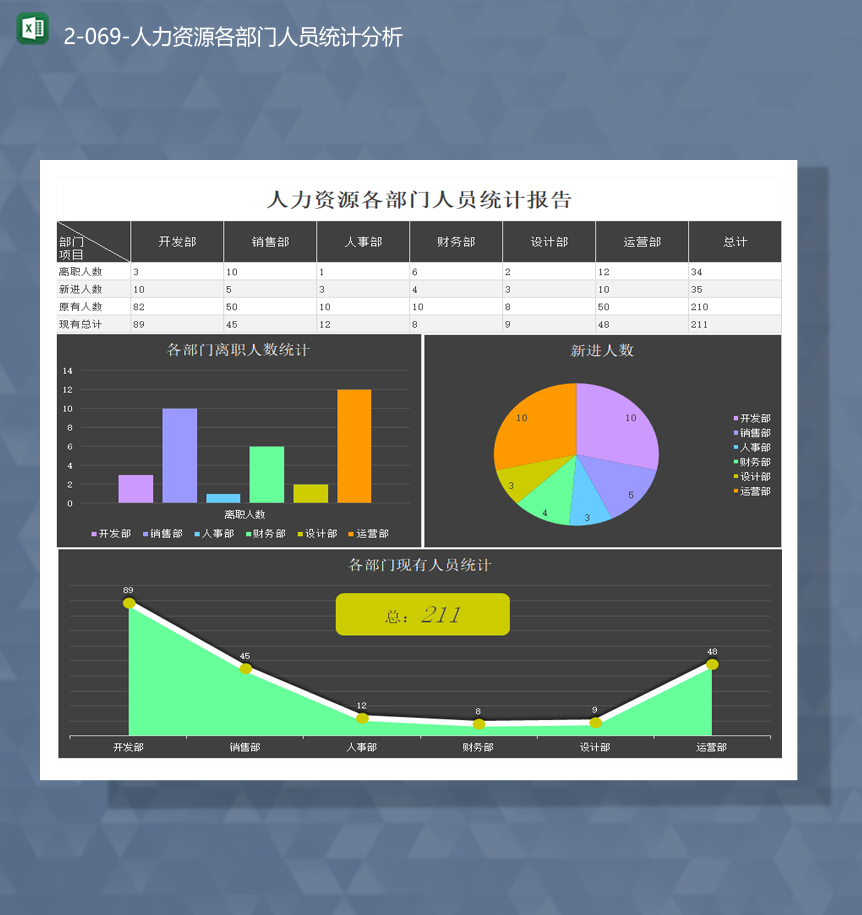Viewport: 862px width, 915px height.
Task: Toggle the 销售部 entry in the pie chart legend
Action: click(750, 433)
